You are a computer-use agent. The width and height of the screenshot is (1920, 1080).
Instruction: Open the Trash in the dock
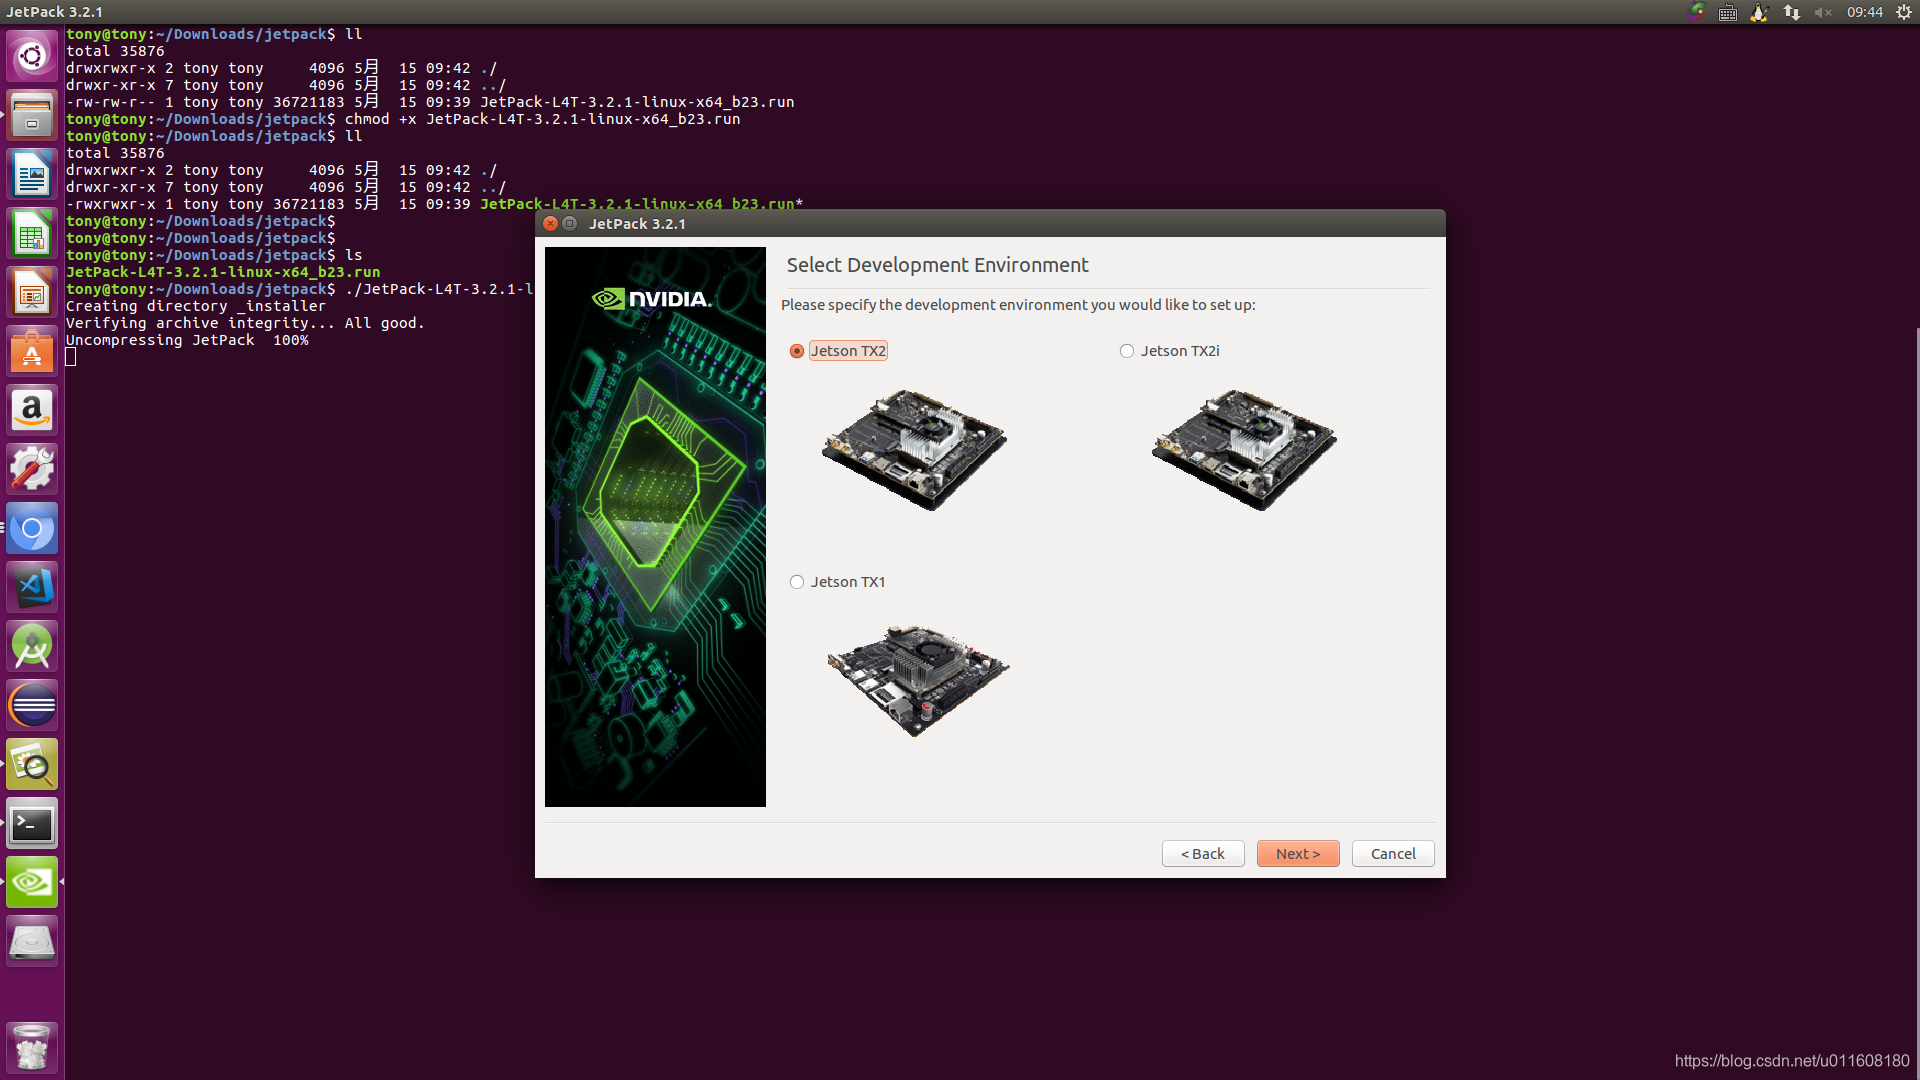click(x=32, y=1047)
